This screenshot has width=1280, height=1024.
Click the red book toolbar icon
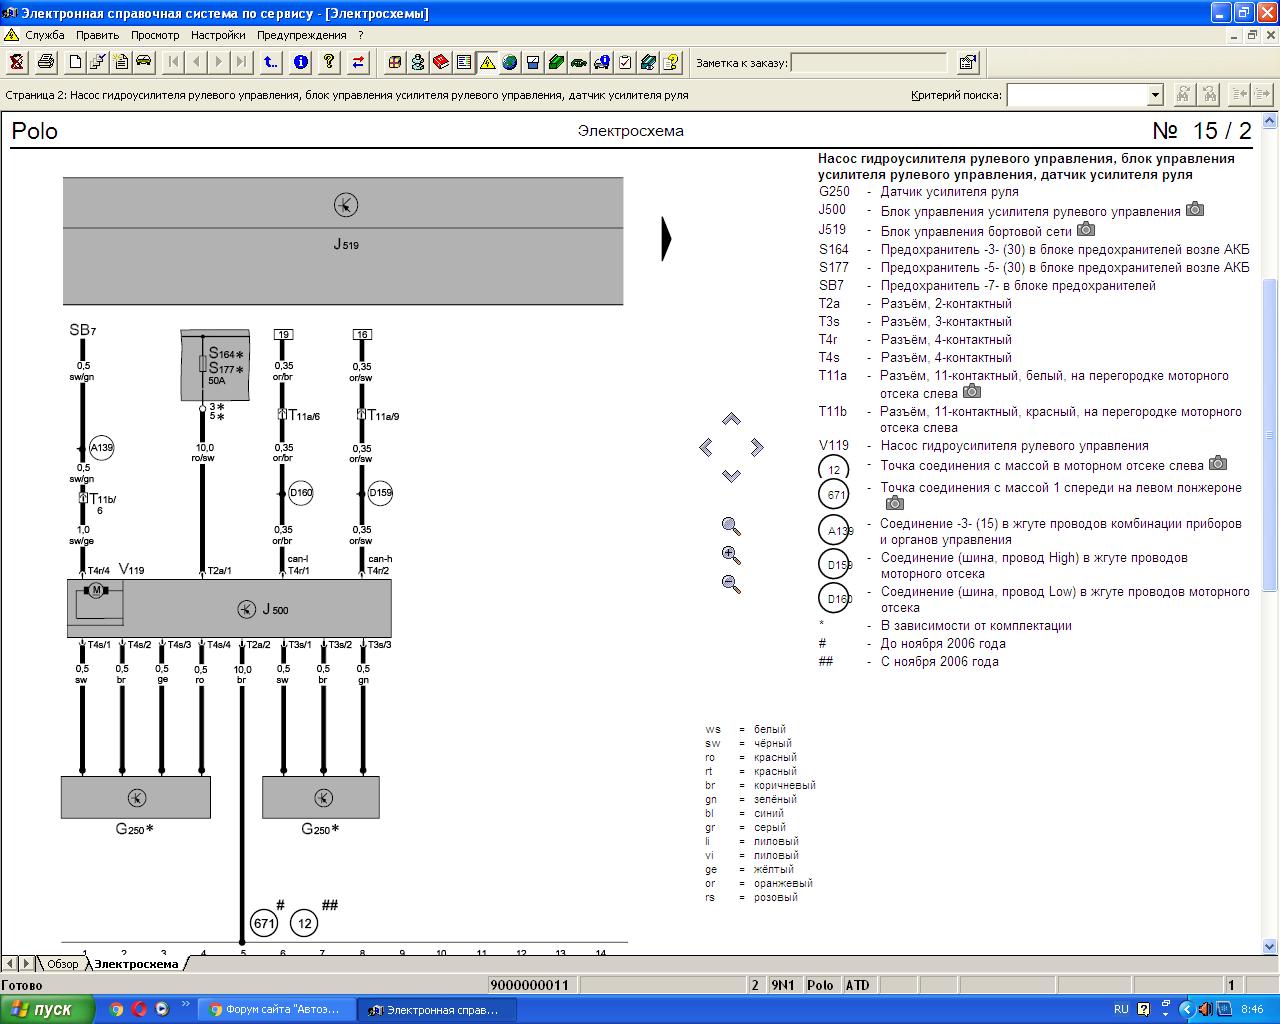pos(441,63)
